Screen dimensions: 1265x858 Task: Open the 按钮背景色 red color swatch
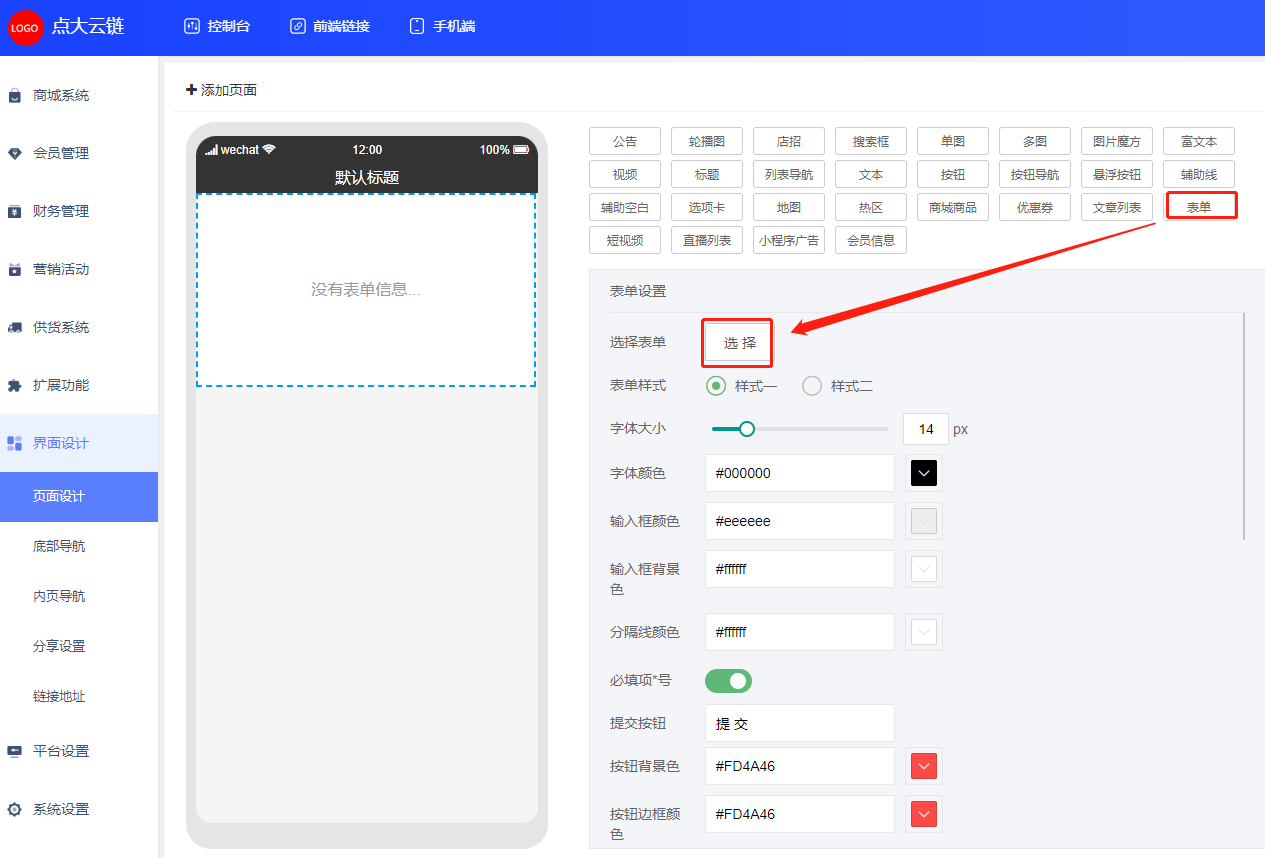924,767
